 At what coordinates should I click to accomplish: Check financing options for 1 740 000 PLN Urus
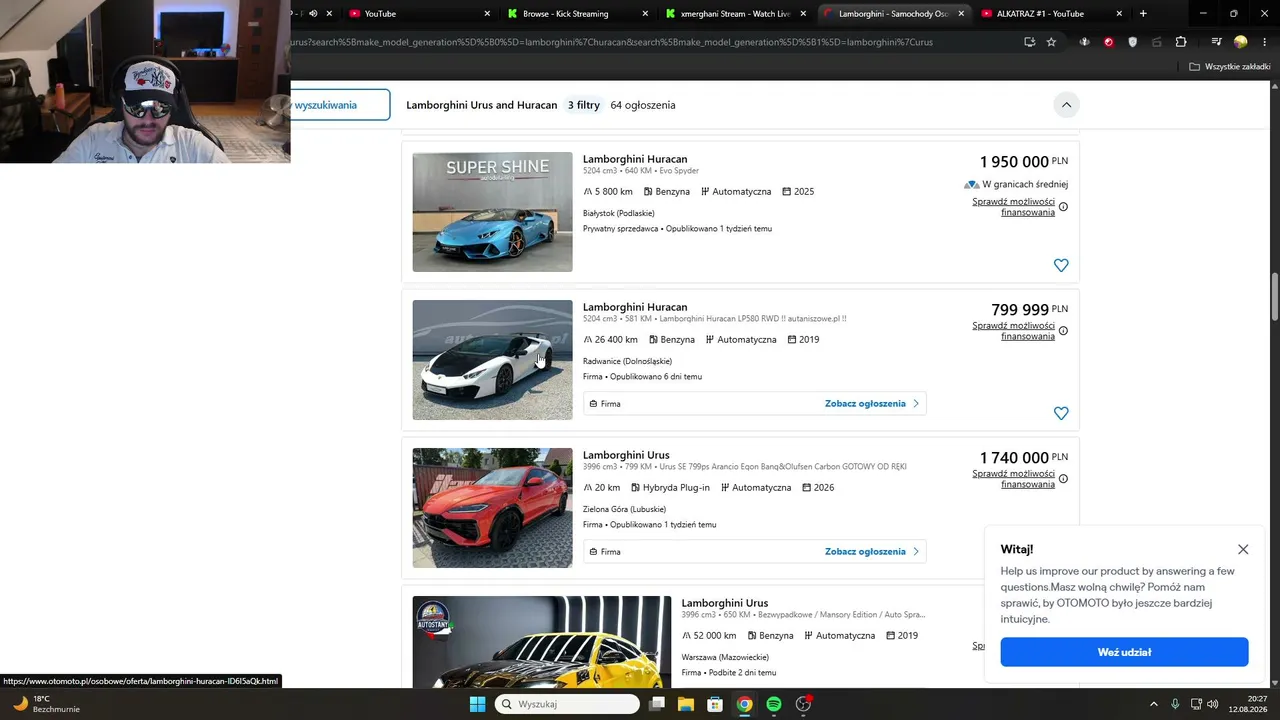click(x=1013, y=479)
